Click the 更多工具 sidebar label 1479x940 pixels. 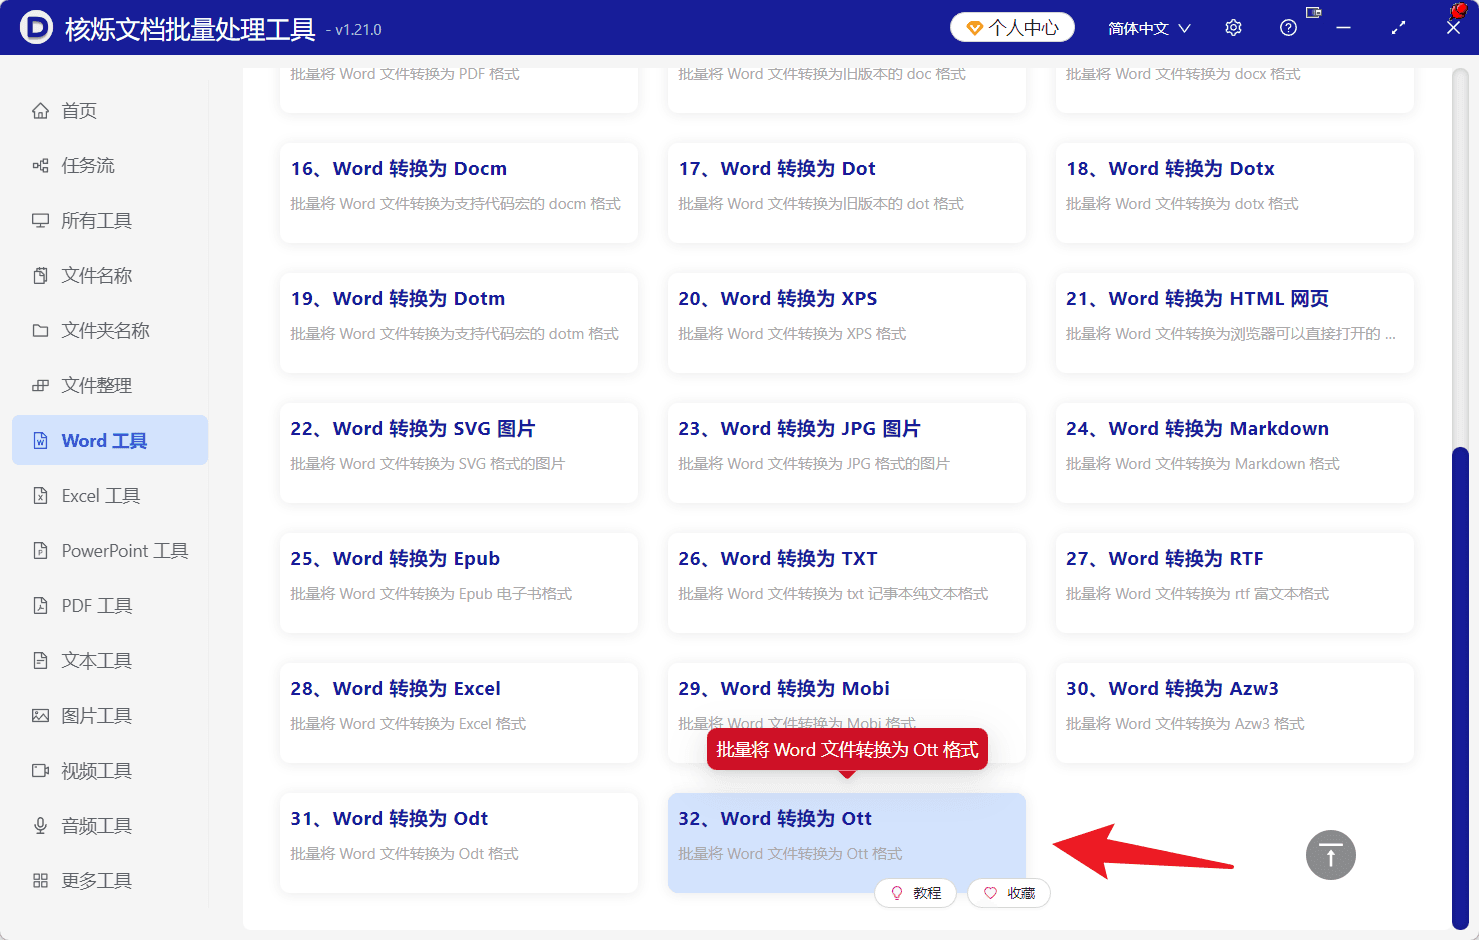point(97,881)
